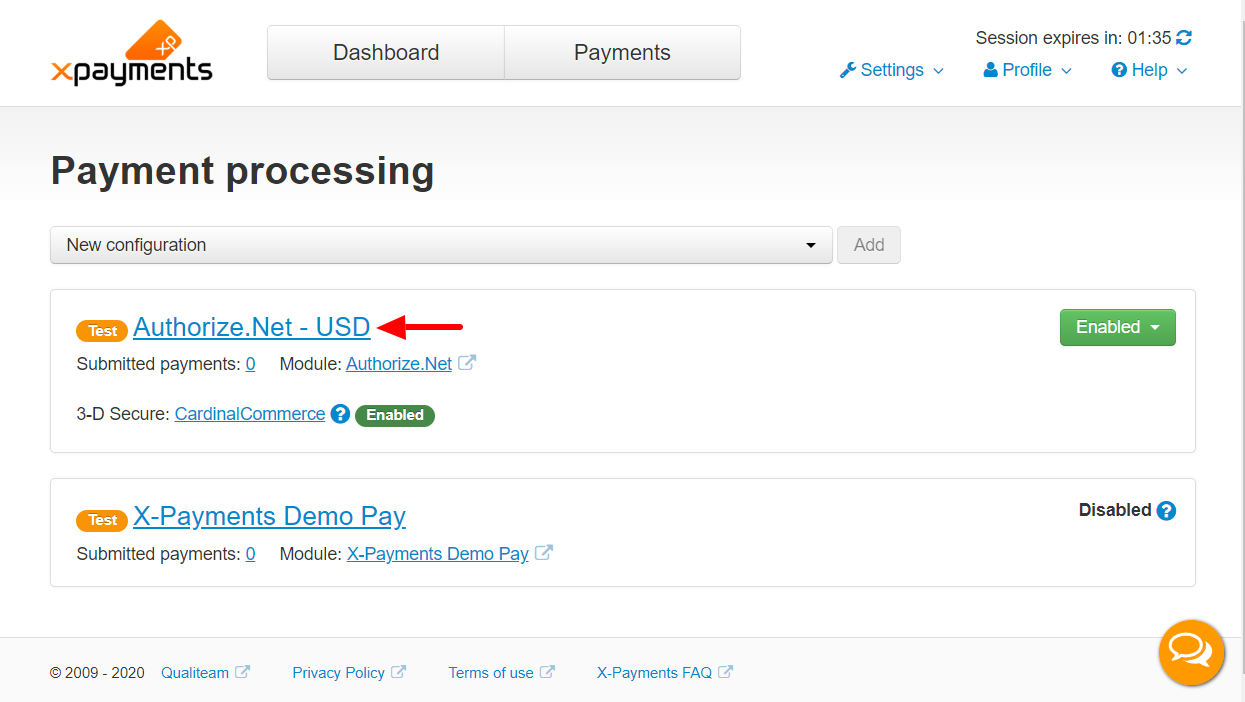Click external link icon beside Terms of use
The height and width of the screenshot is (702, 1245).
(547, 672)
